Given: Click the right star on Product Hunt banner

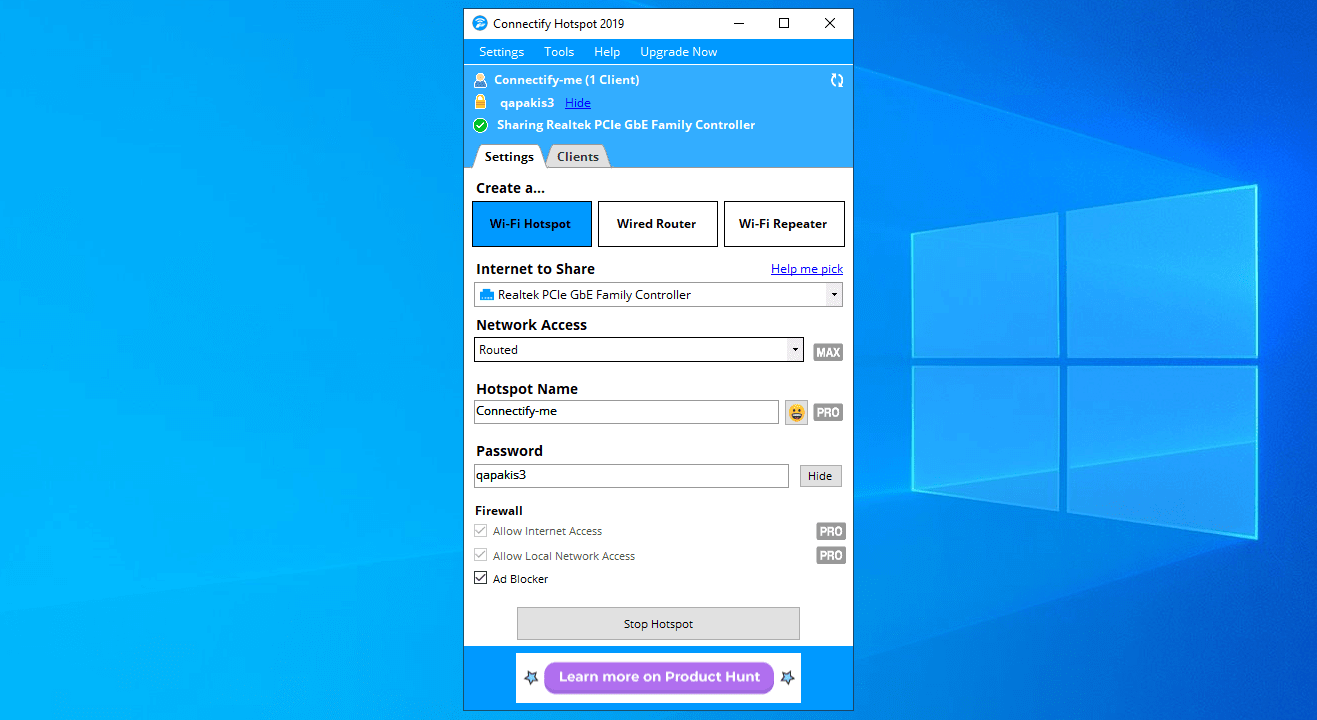Looking at the screenshot, I should tap(787, 677).
